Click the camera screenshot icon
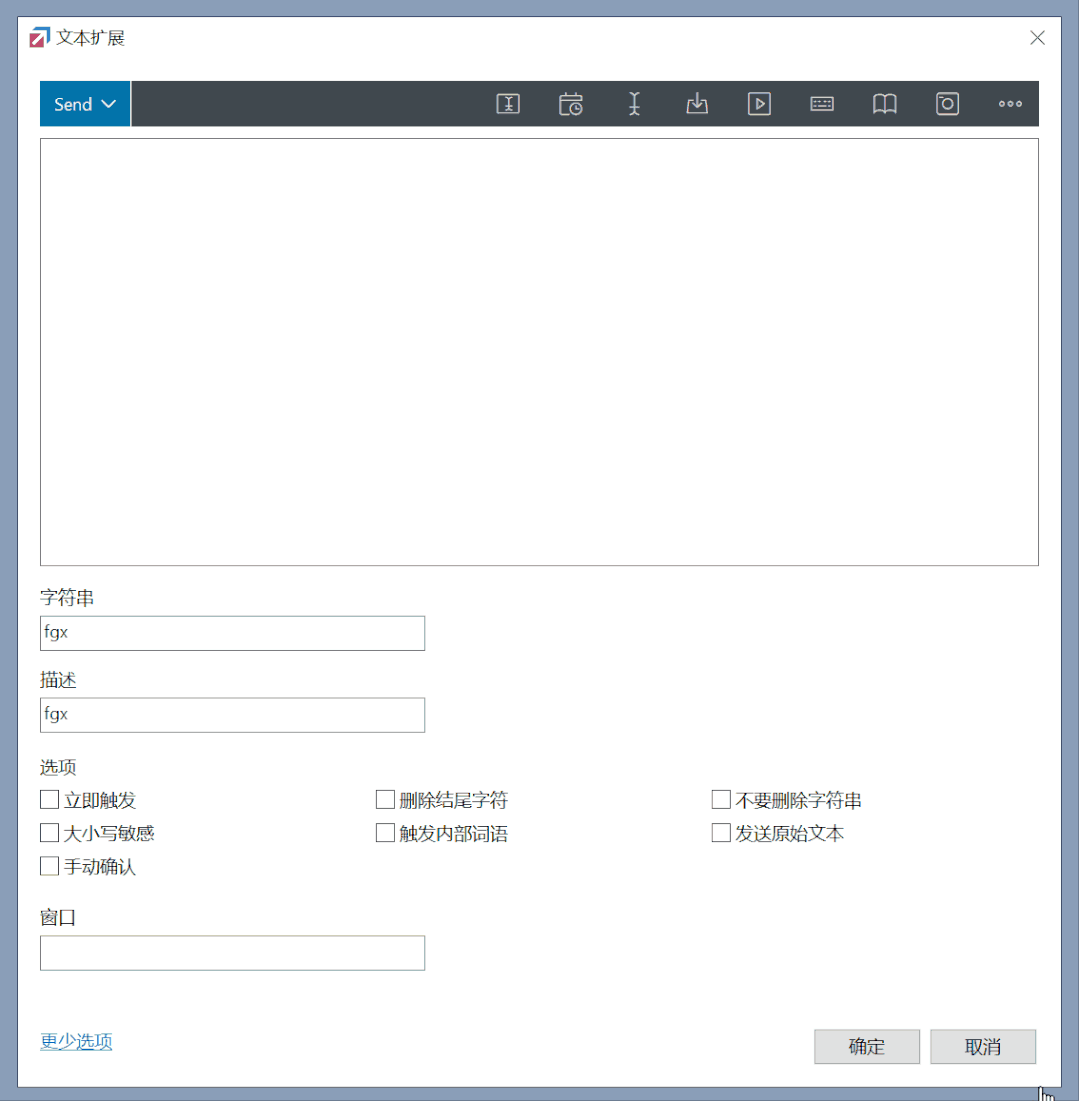1079x1101 pixels. coord(947,104)
